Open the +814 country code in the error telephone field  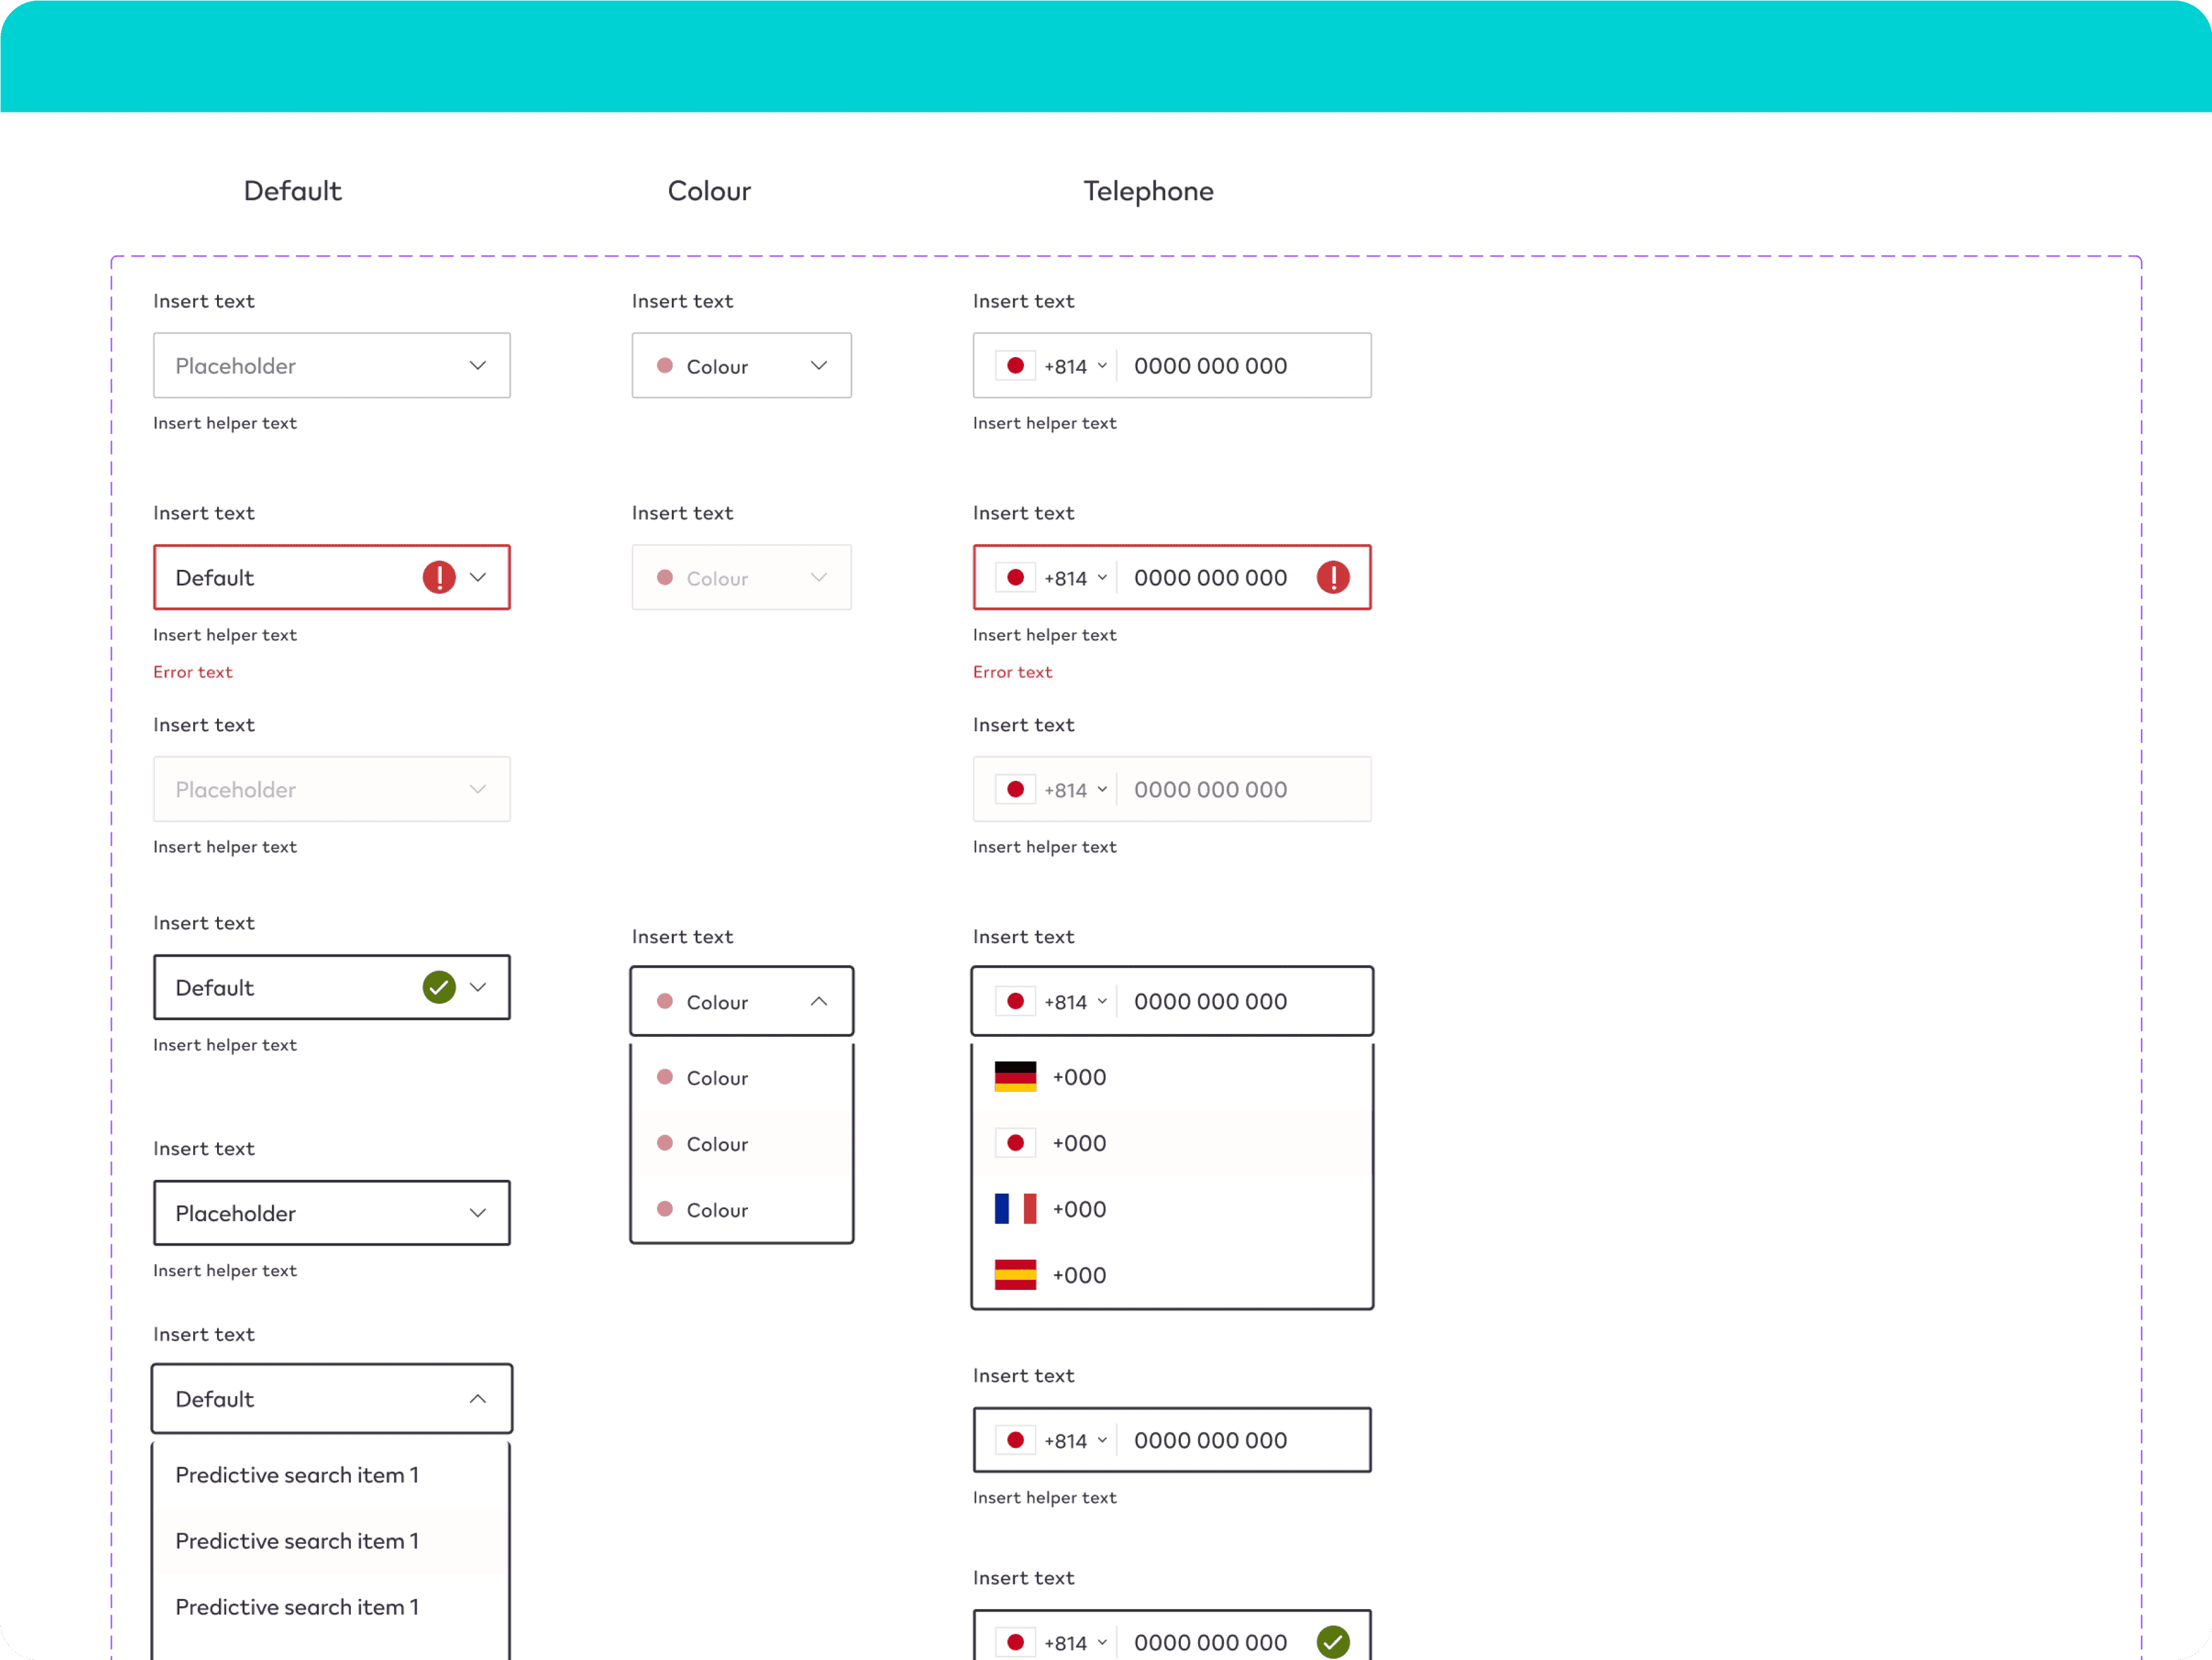1075,578
